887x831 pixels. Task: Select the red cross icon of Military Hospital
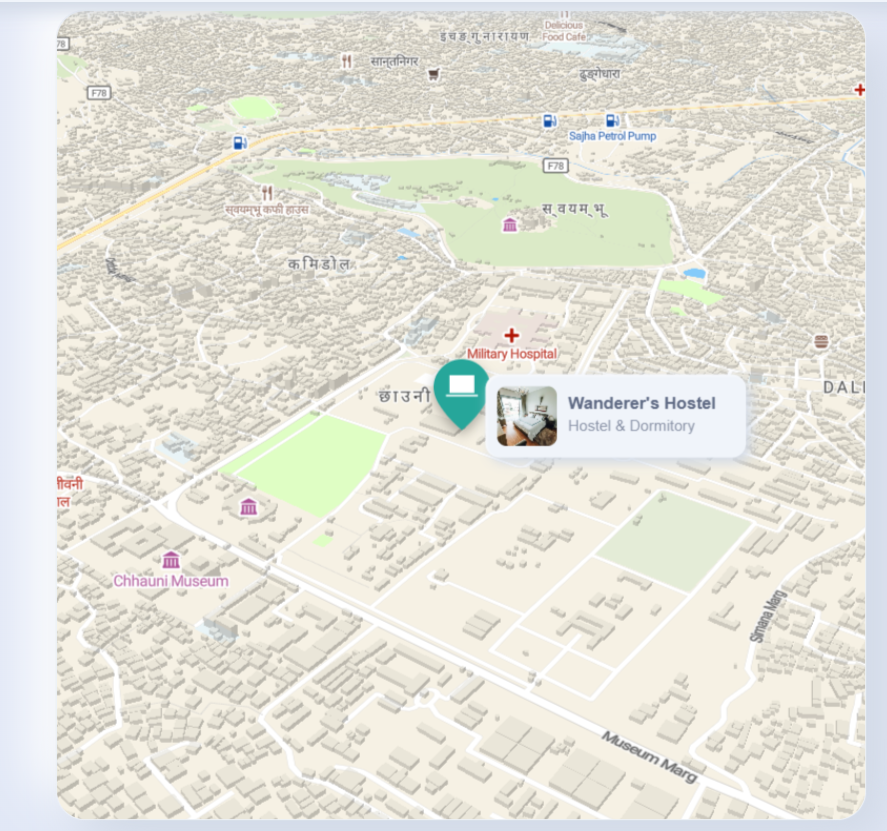click(512, 336)
